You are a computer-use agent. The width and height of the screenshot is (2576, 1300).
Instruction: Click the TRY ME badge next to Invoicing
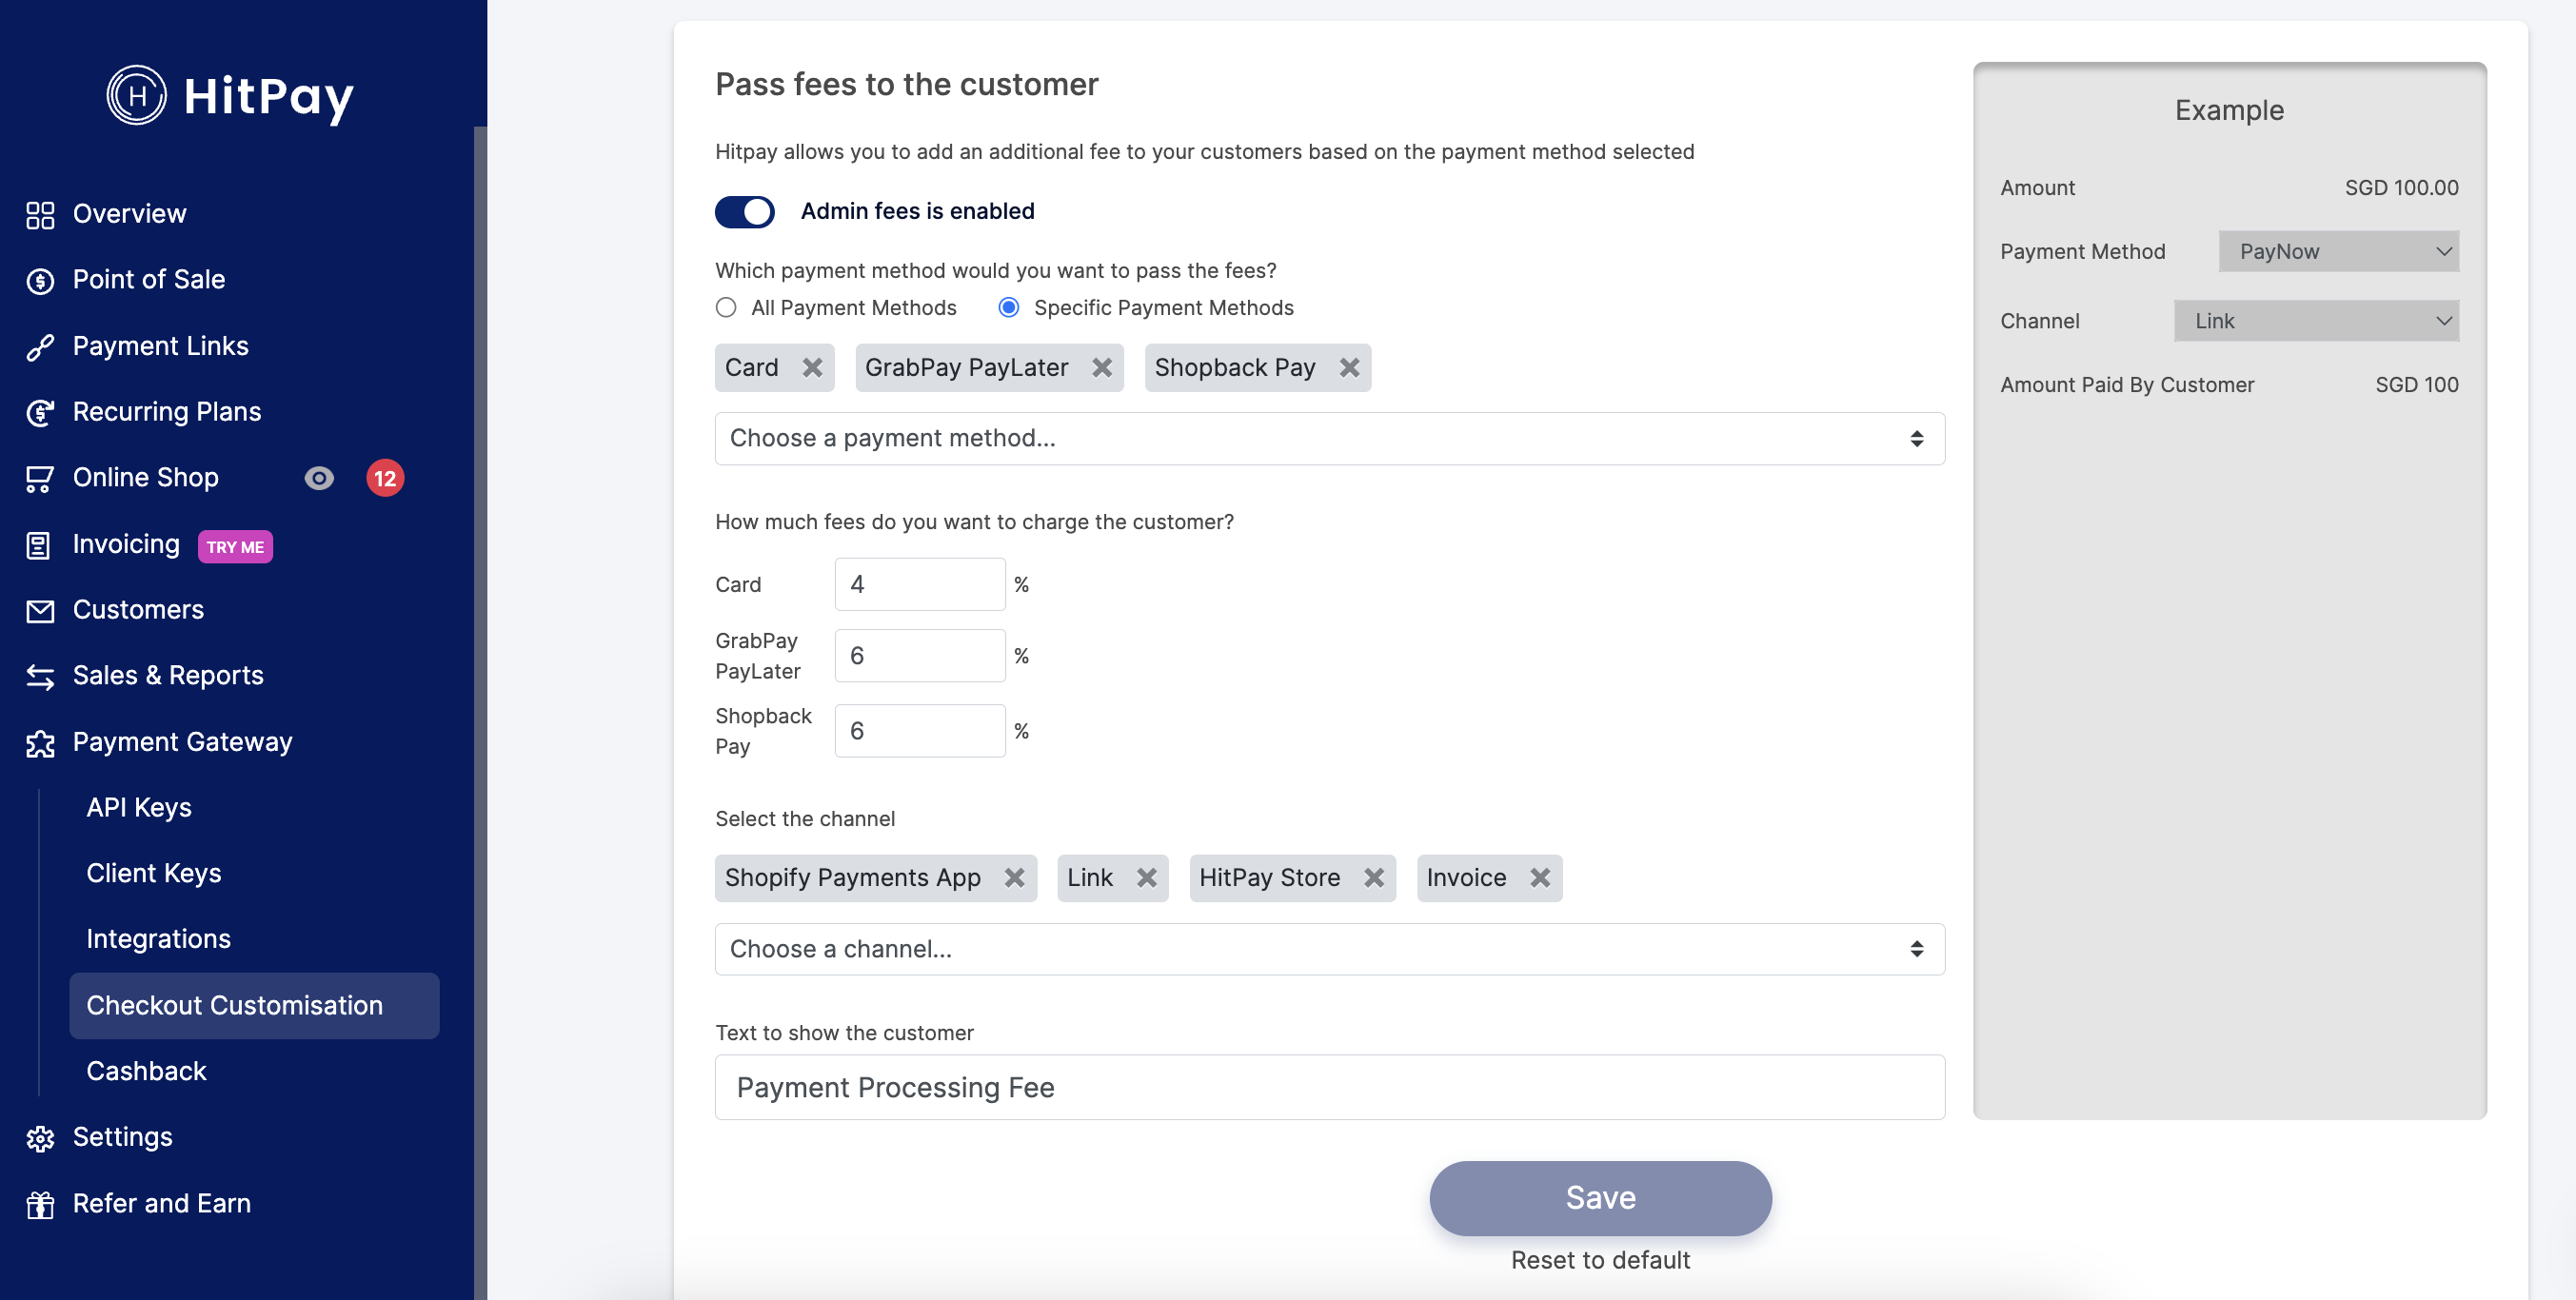235,546
